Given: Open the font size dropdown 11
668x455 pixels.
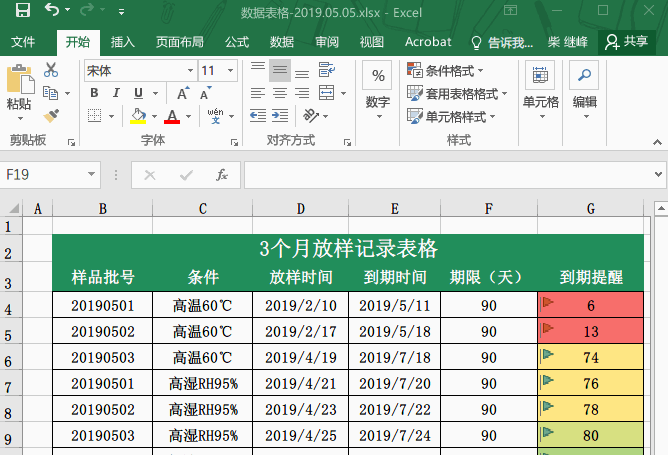Looking at the screenshot, I should pos(230,70).
